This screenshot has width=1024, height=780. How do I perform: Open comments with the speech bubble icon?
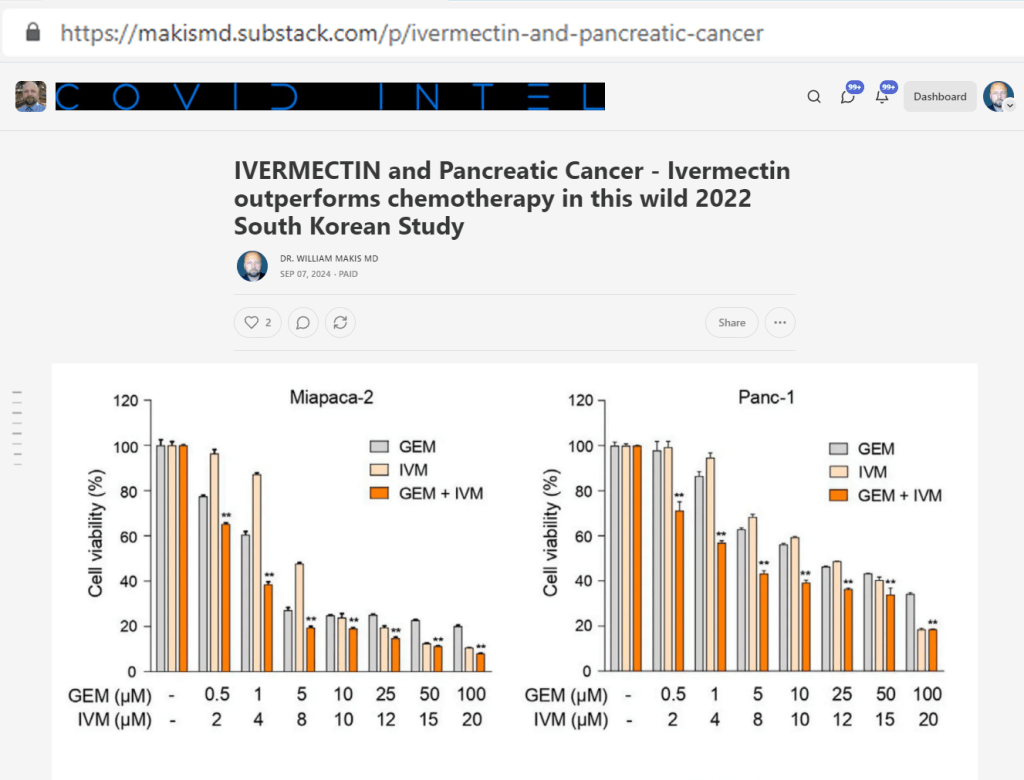click(x=304, y=323)
